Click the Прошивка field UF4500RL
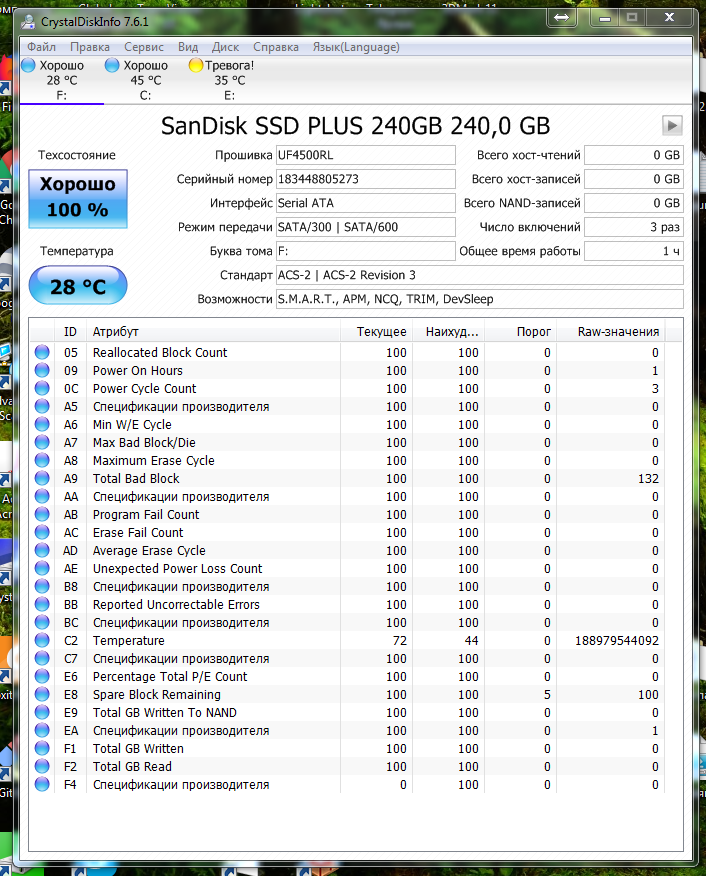This screenshot has height=876, width=706. [x=366, y=155]
